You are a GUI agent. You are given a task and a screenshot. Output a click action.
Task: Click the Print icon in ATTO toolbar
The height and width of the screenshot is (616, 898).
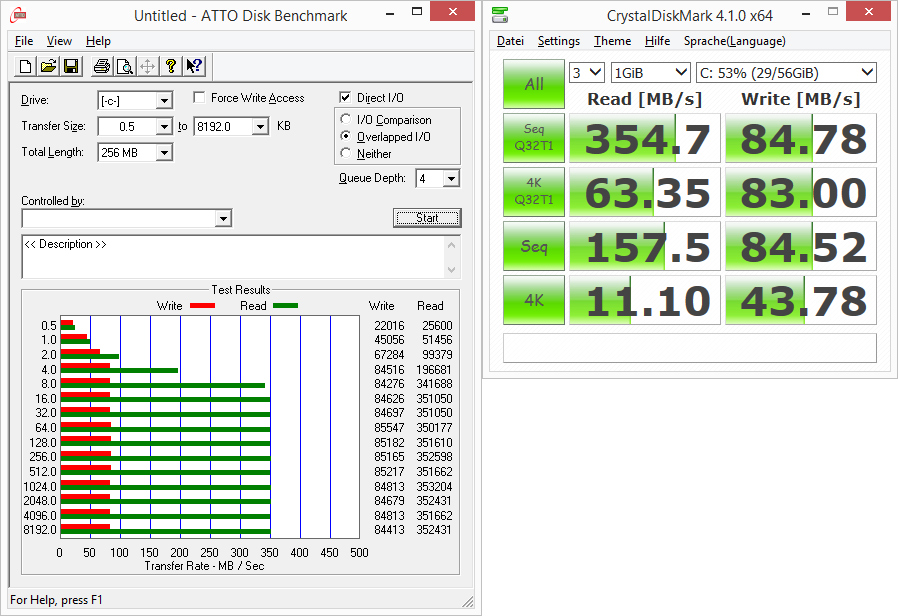[x=101, y=66]
